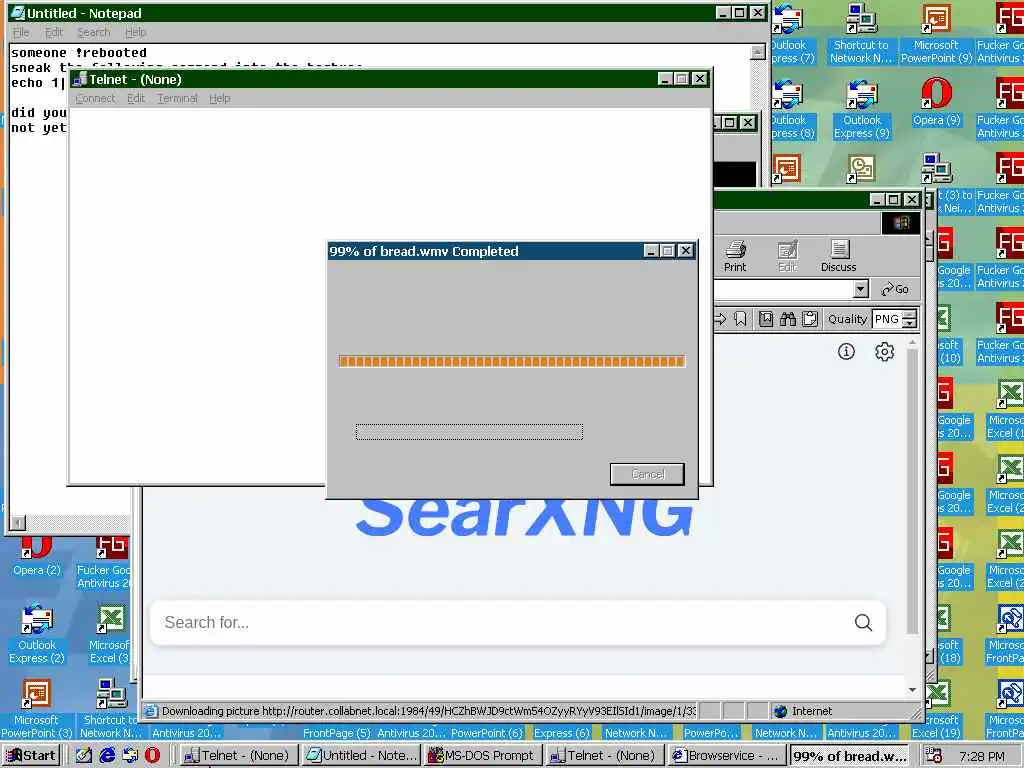Click the dotted focus box under the progress bar
Viewport: 1024px width, 768px height.
click(469, 432)
